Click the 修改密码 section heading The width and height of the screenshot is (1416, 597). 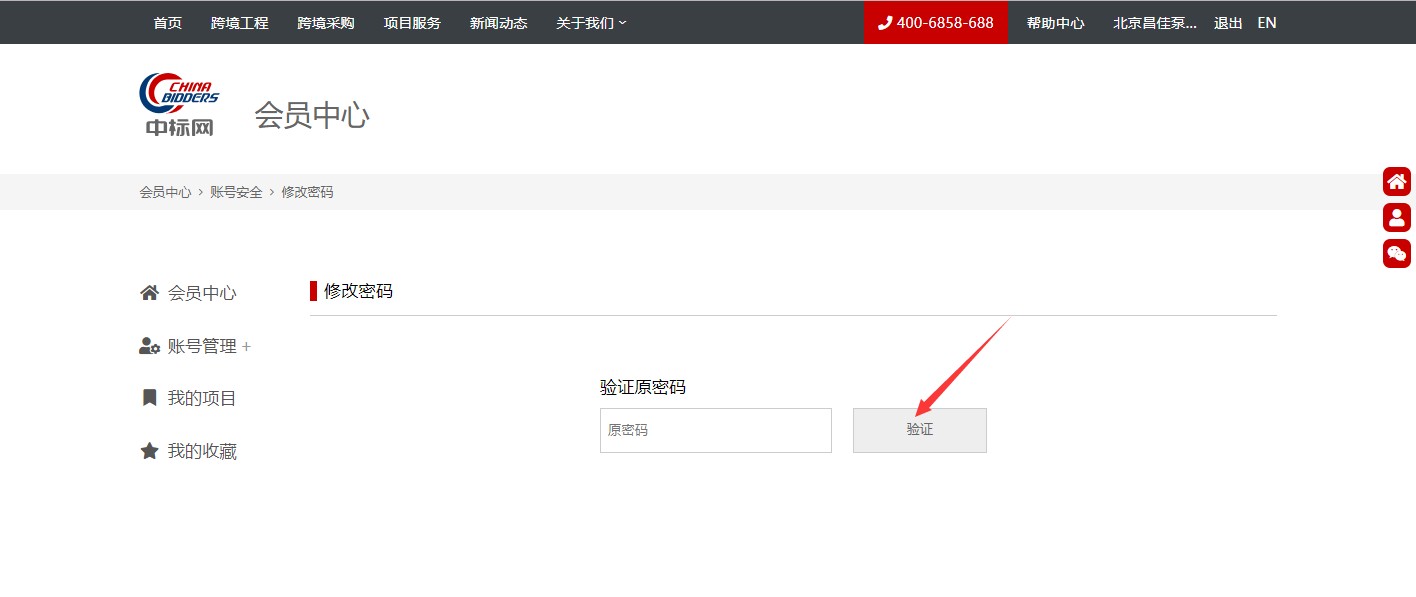click(358, 291)
